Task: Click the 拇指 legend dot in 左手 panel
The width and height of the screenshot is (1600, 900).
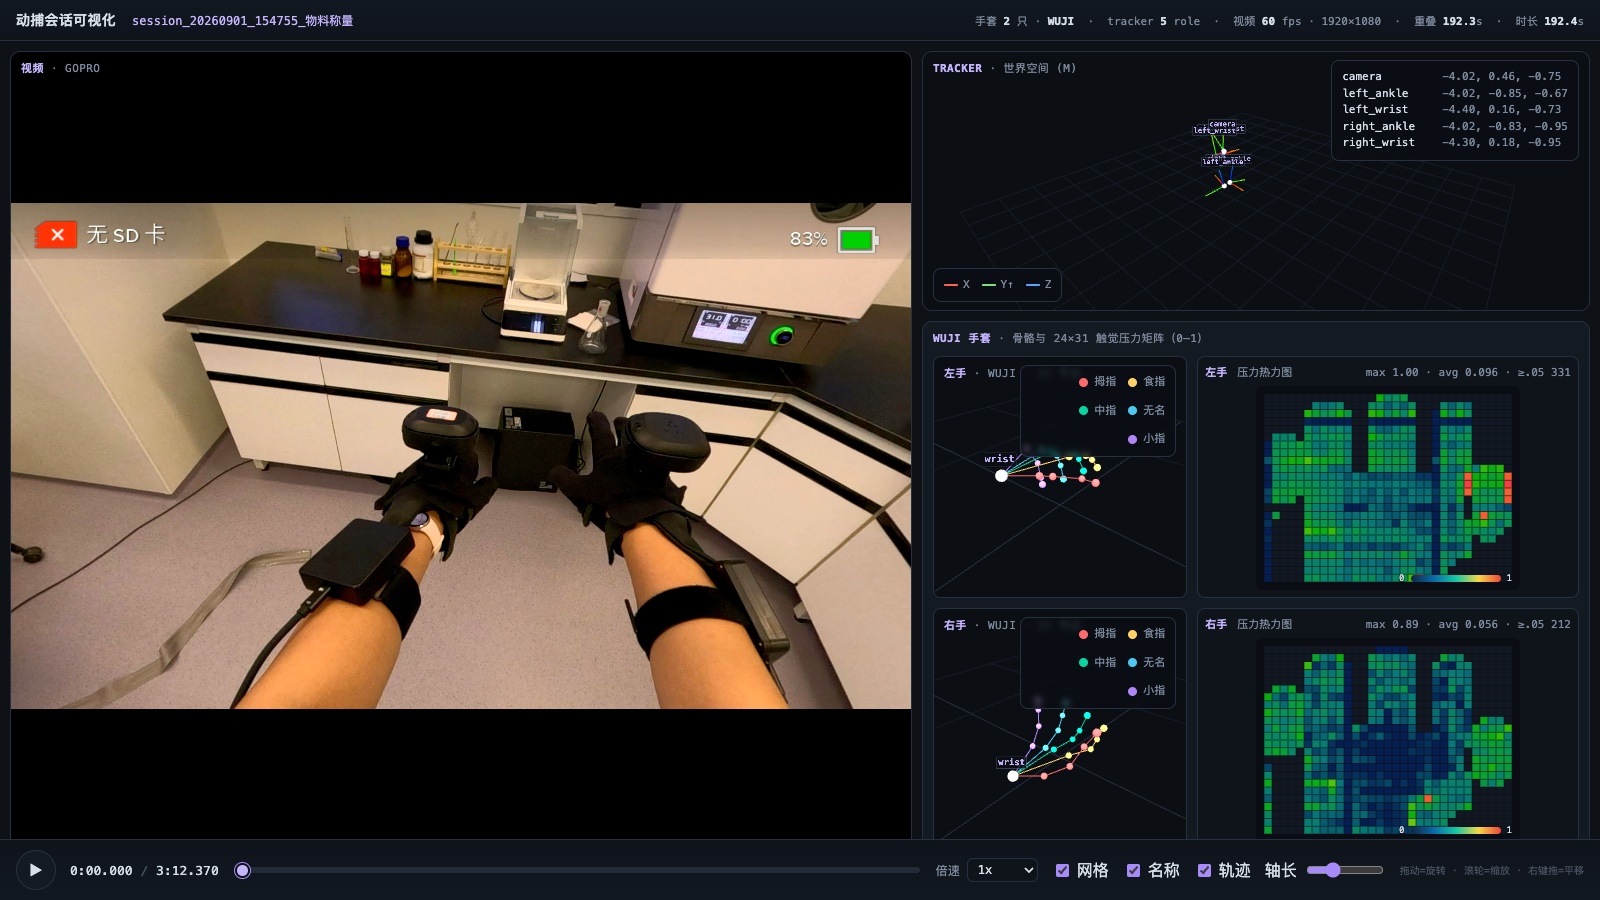Action: 1083,382
